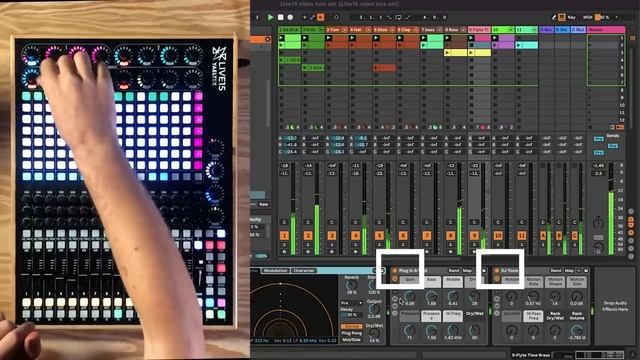Click Map button on DJ Tools rack
The height and width of the screenshot is (360, 640).
[569, 271]
